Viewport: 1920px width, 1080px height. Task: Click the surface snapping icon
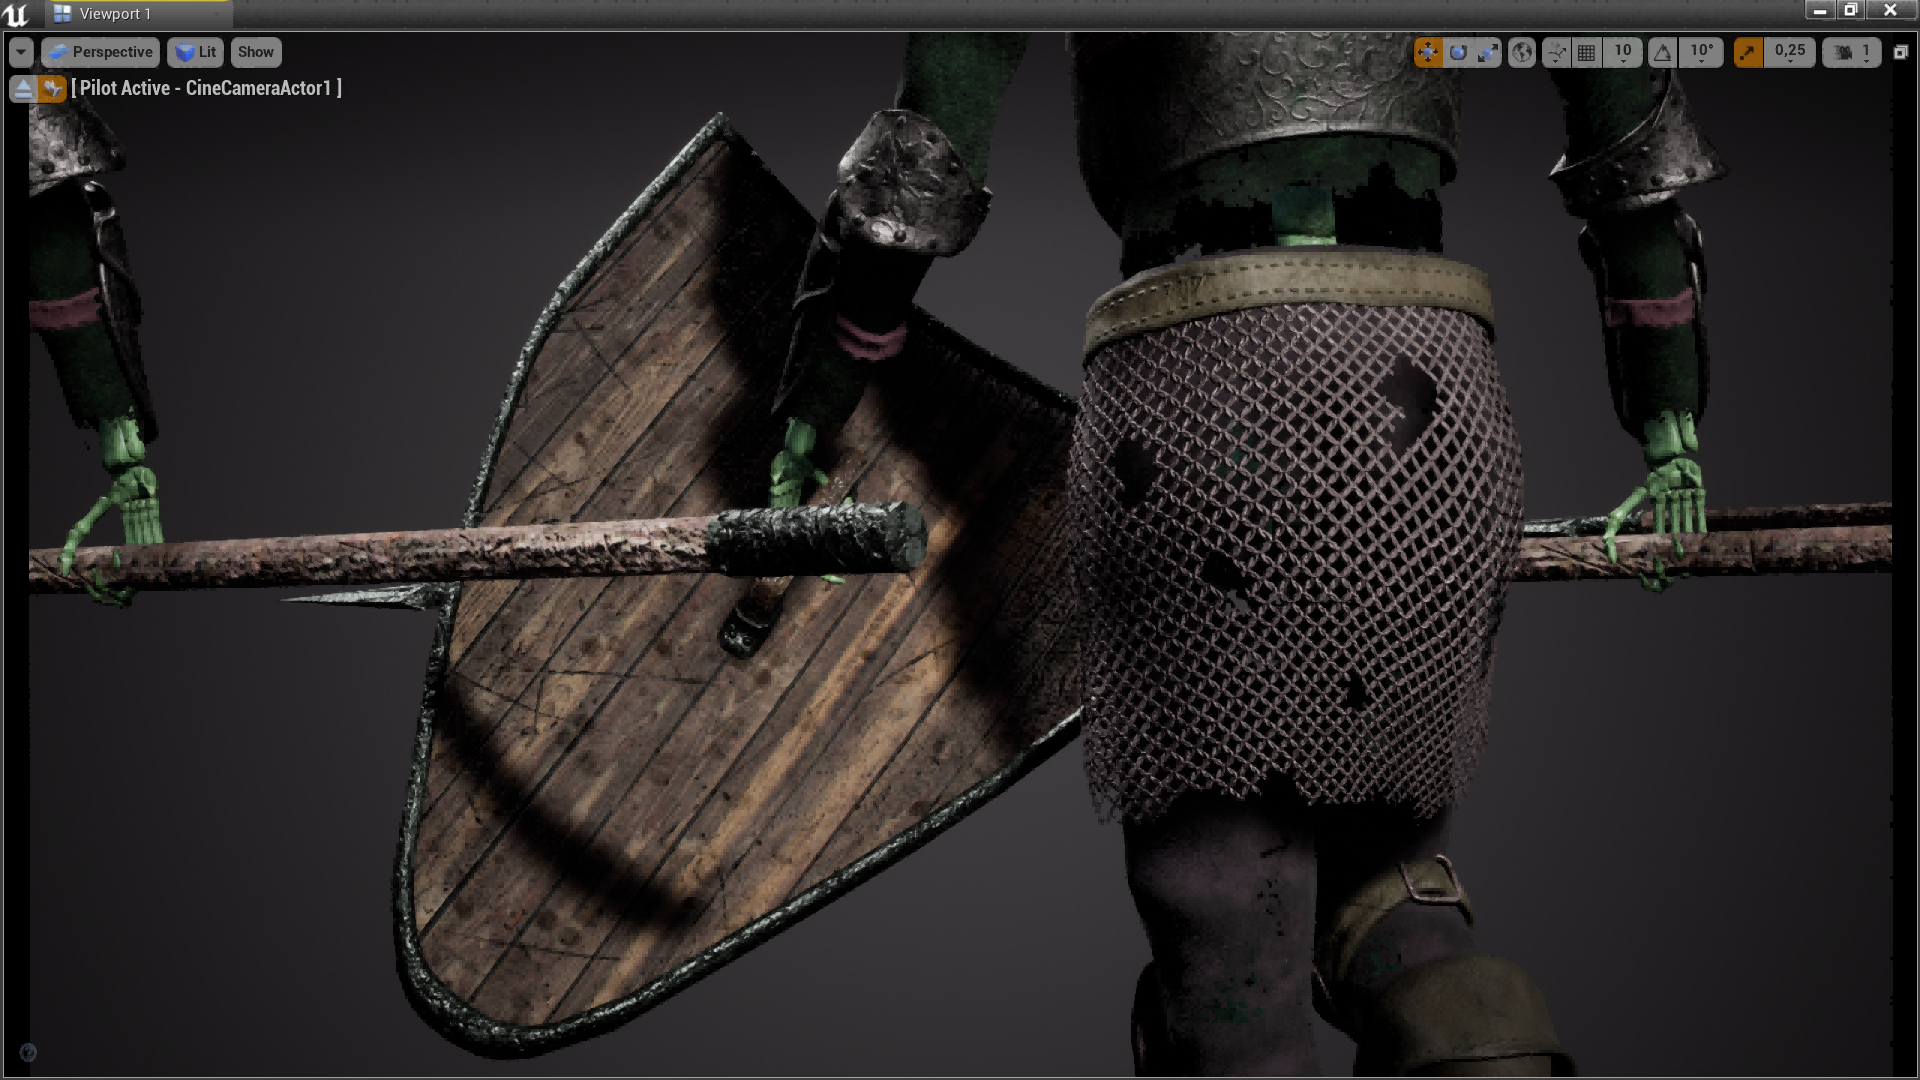(1556, 52)
